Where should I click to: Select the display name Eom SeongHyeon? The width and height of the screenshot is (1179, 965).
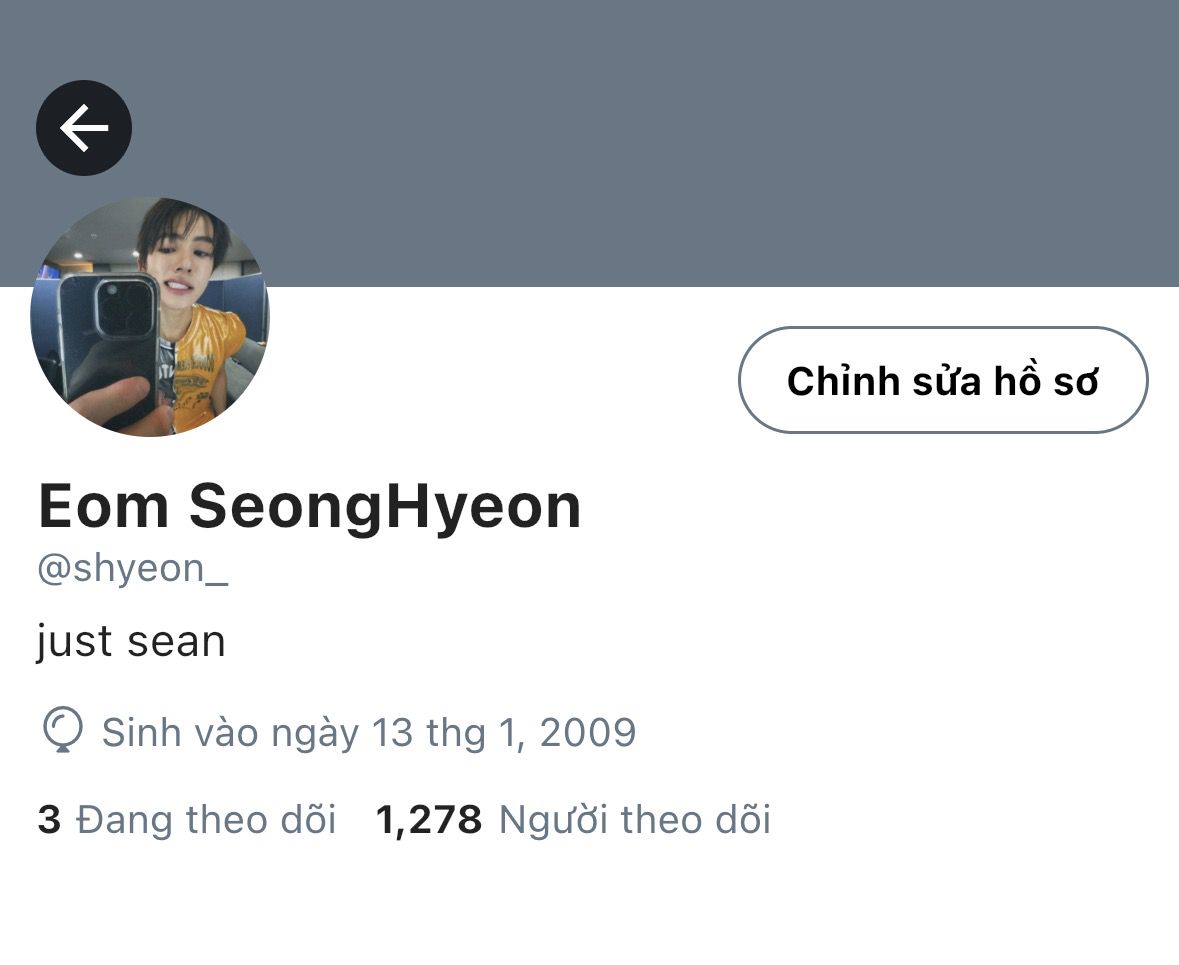click(x=309, y=507)
